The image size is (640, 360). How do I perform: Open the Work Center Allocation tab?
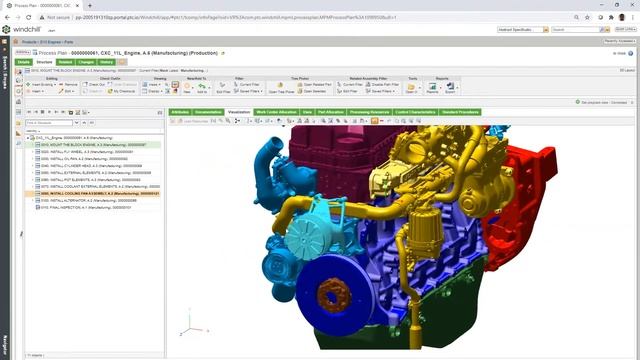pyautogui.click(x=276, y=112)
